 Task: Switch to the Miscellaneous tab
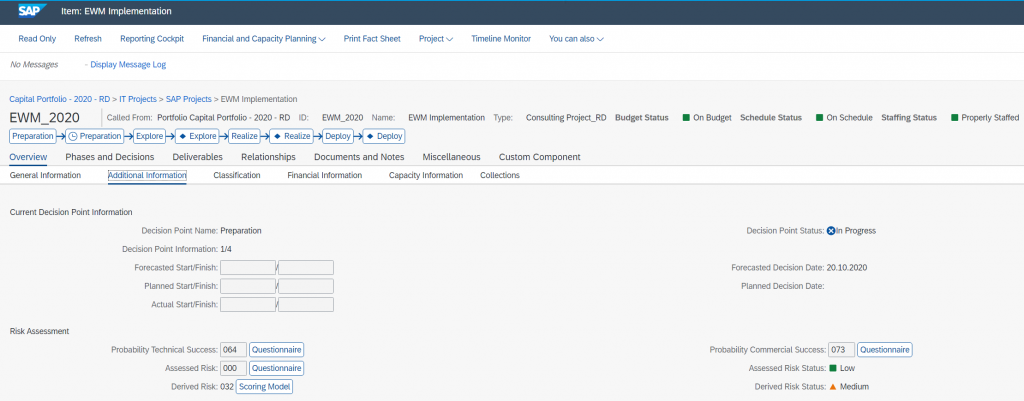point(451,157)
